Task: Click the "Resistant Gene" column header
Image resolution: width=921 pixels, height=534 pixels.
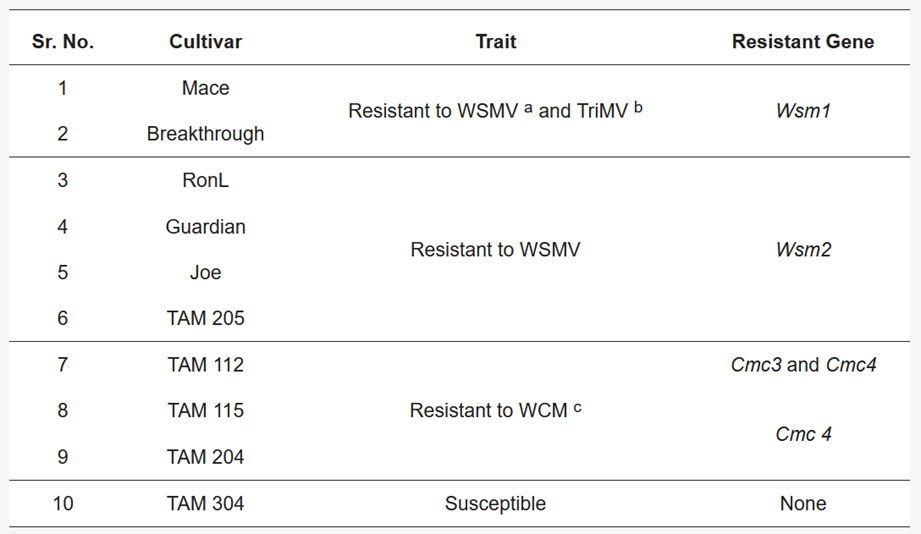Action: pyautogui.click(x=803, y=41)
